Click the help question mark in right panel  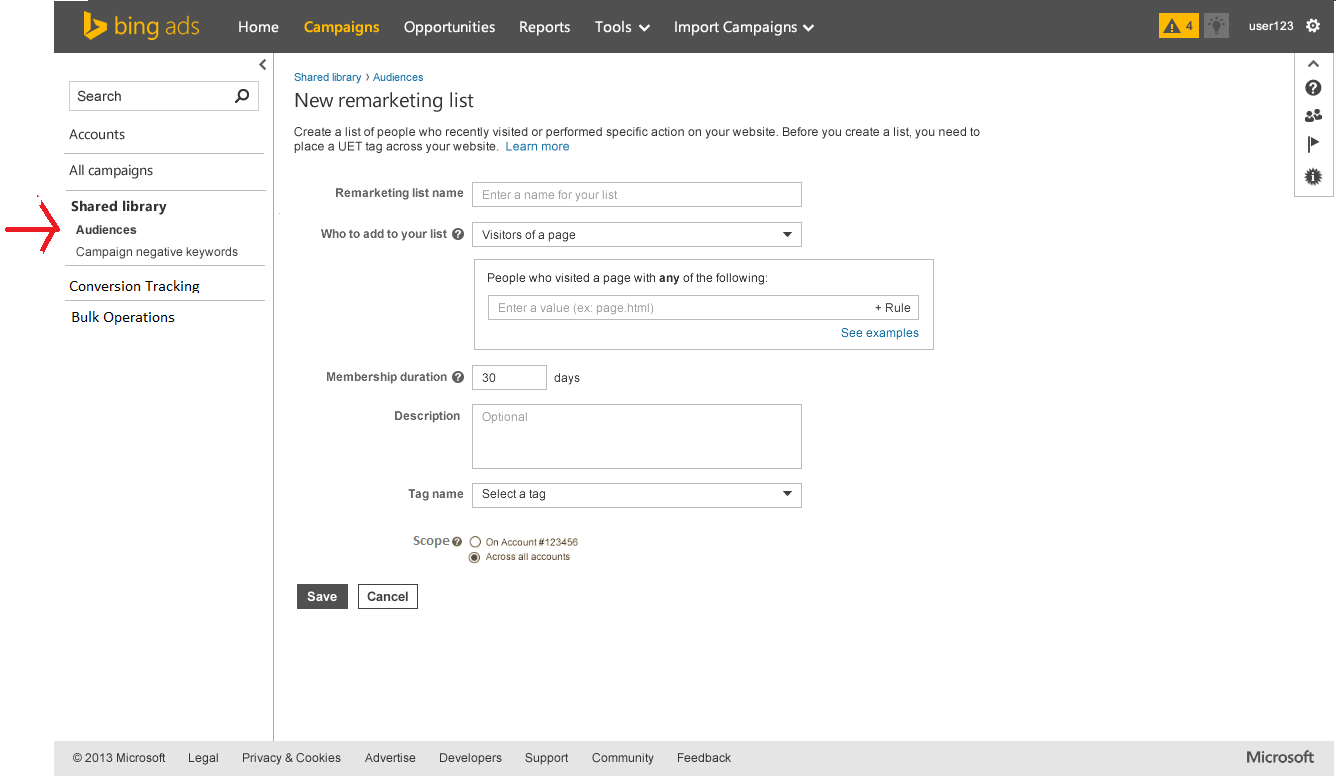coord(1313,89)
